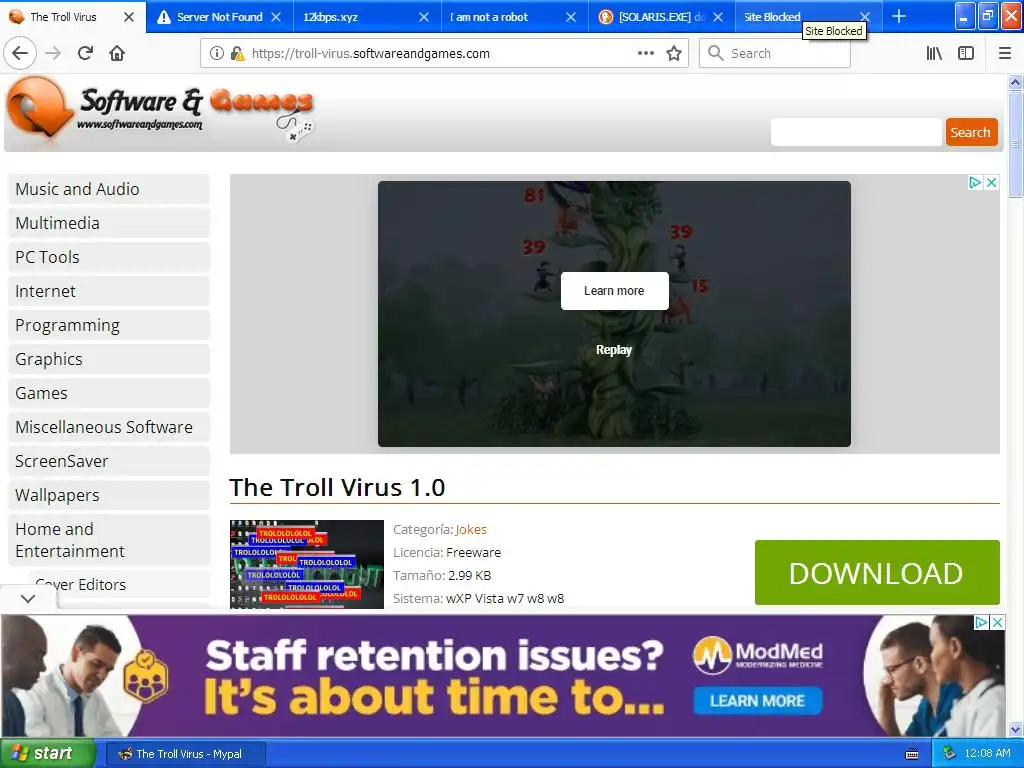Open the Windows start menu
1024x768 pixels.
[x=48, y=754]
